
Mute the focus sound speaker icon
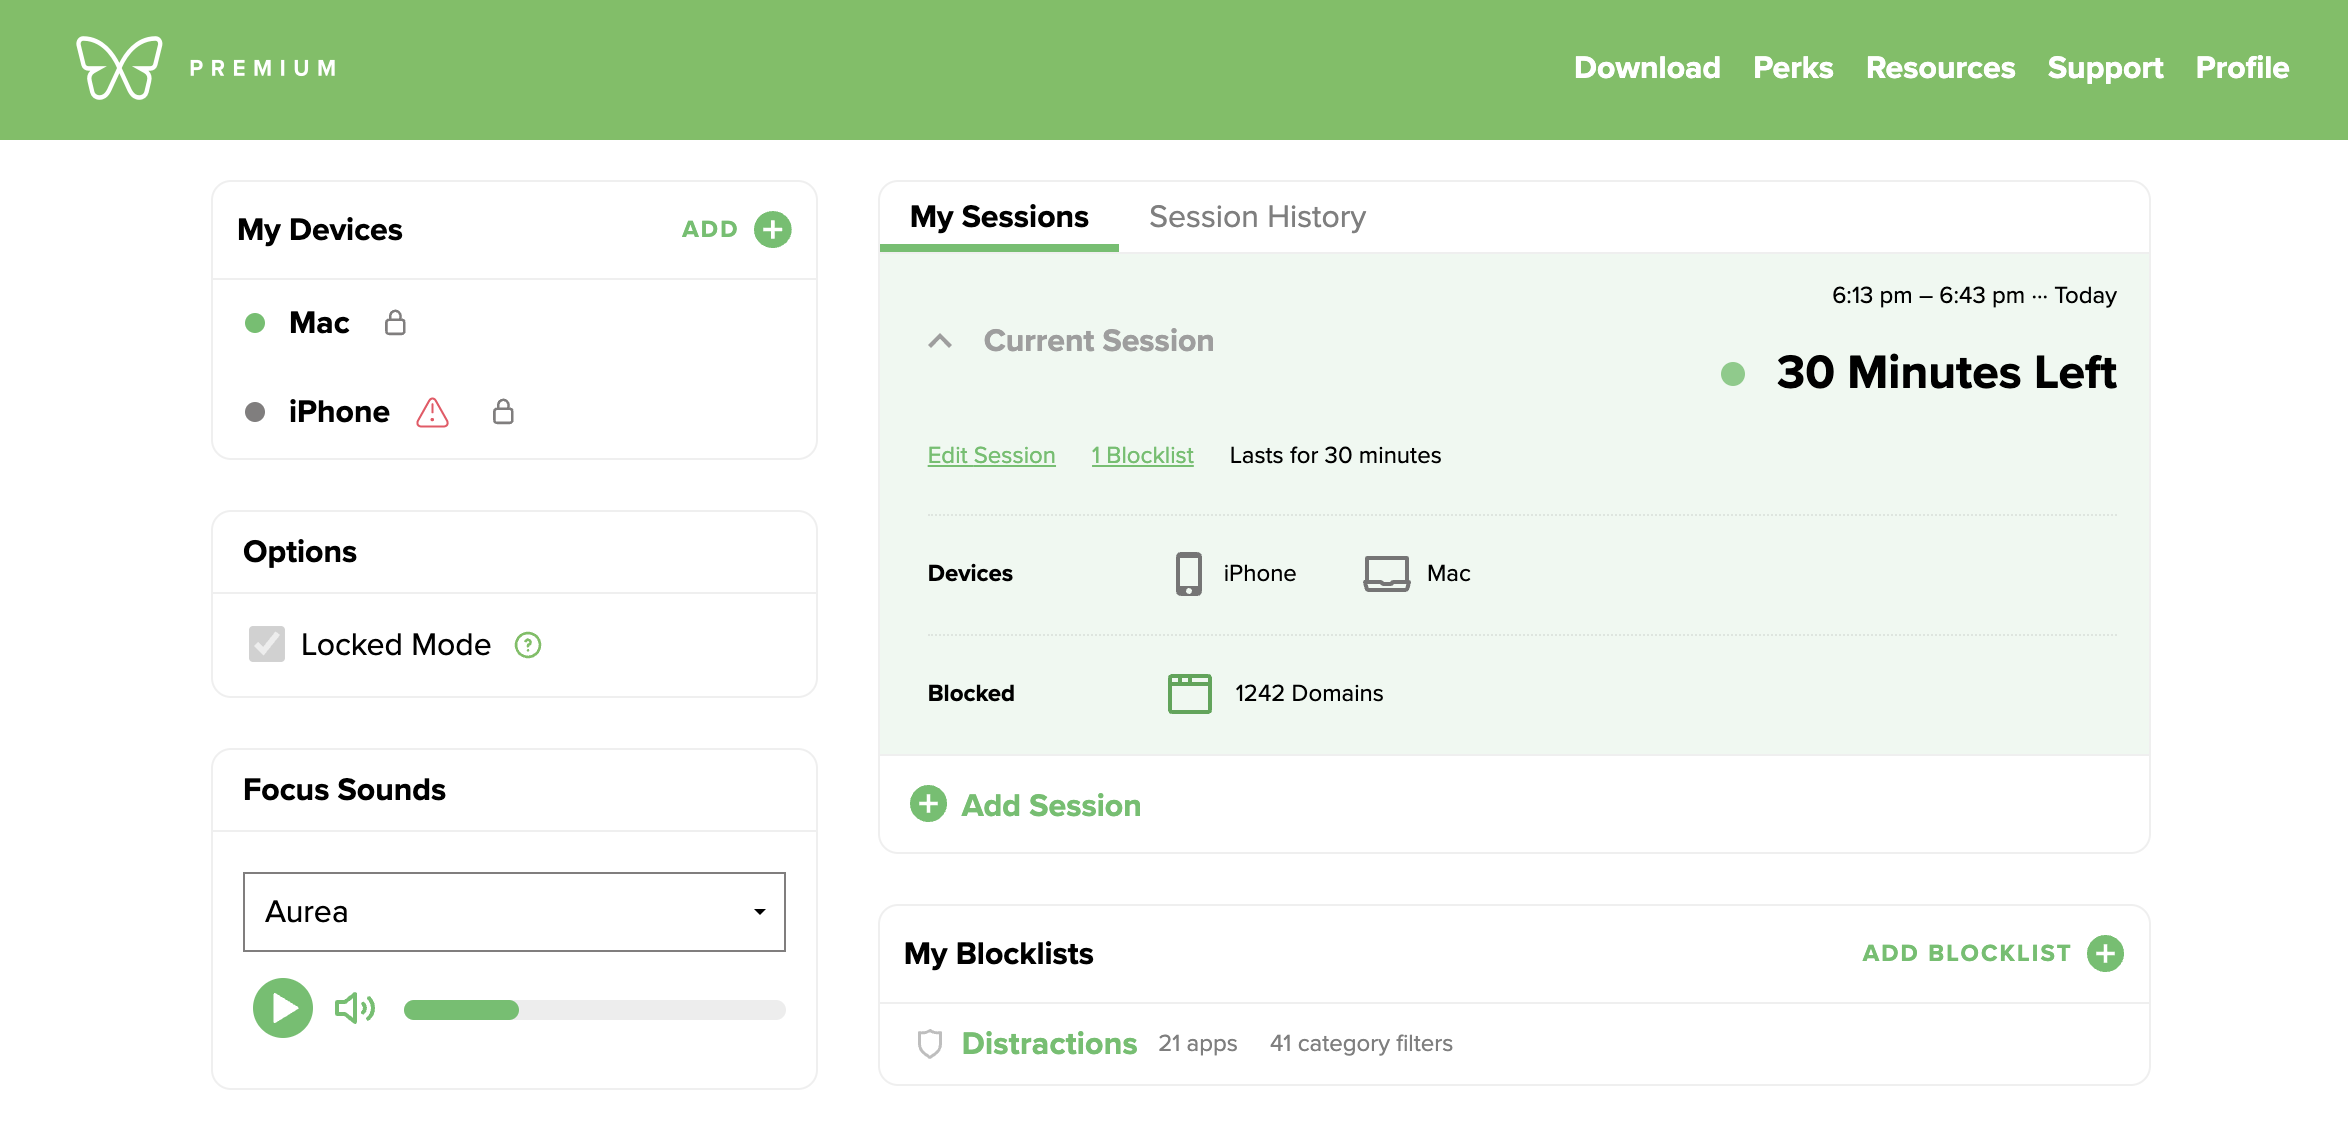[354, 1008]
